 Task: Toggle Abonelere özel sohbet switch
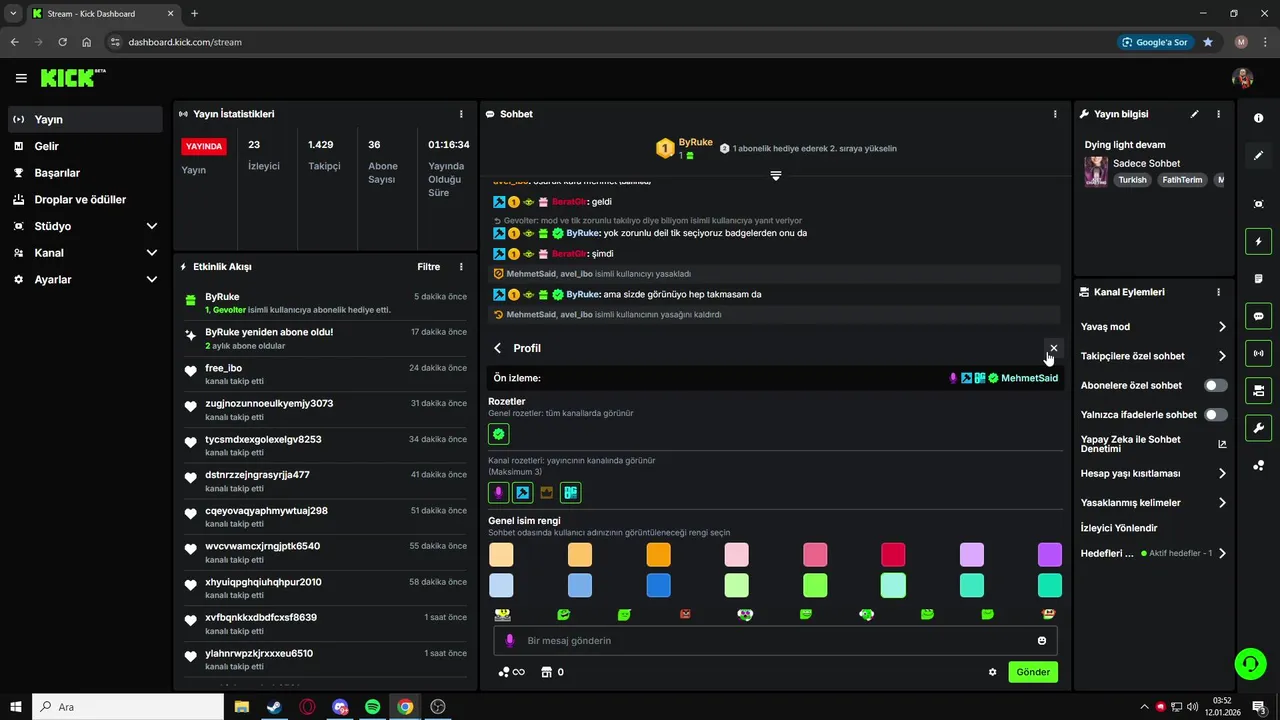click(1216, 385)
